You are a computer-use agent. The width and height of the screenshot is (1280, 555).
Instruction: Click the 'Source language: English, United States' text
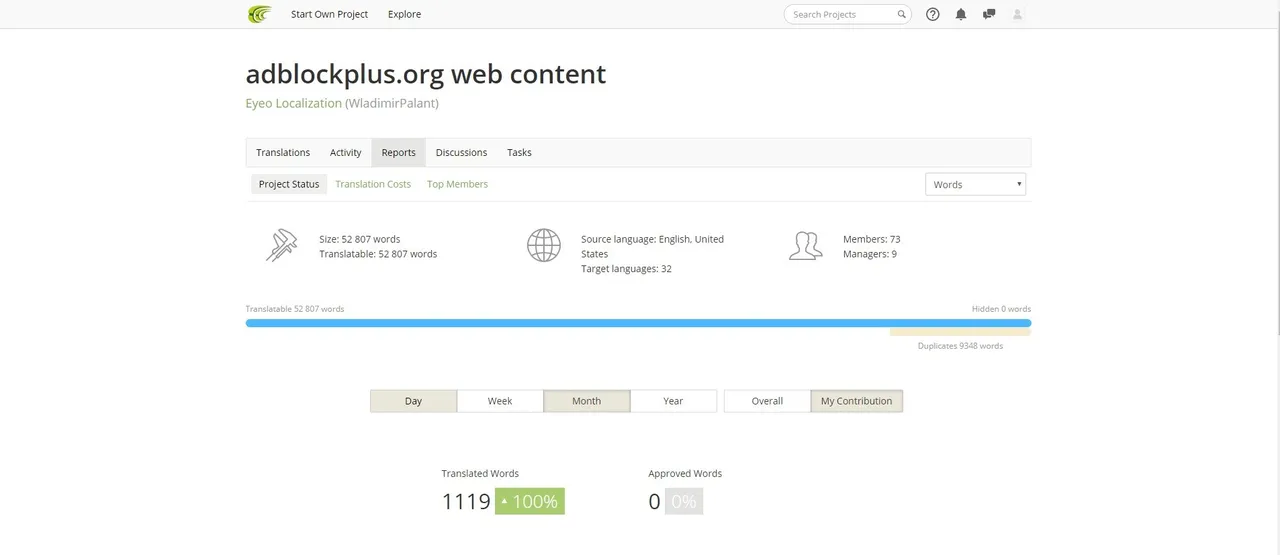pyautogui.click(x=652, y=246)
